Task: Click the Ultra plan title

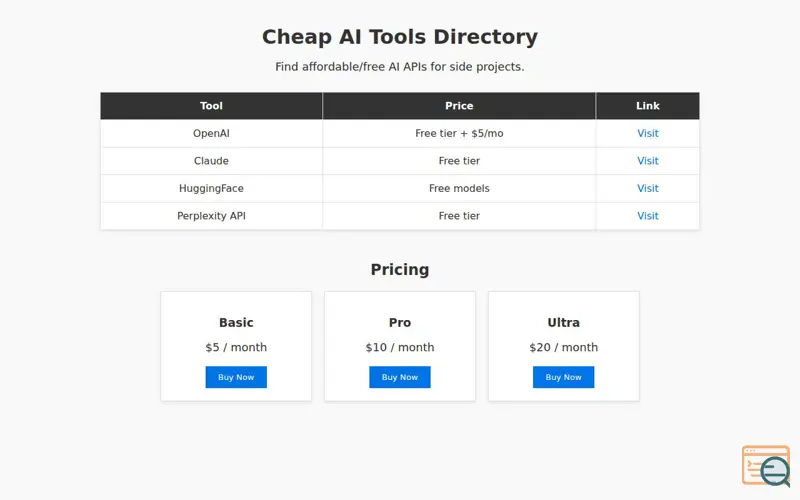Action: 563,322
